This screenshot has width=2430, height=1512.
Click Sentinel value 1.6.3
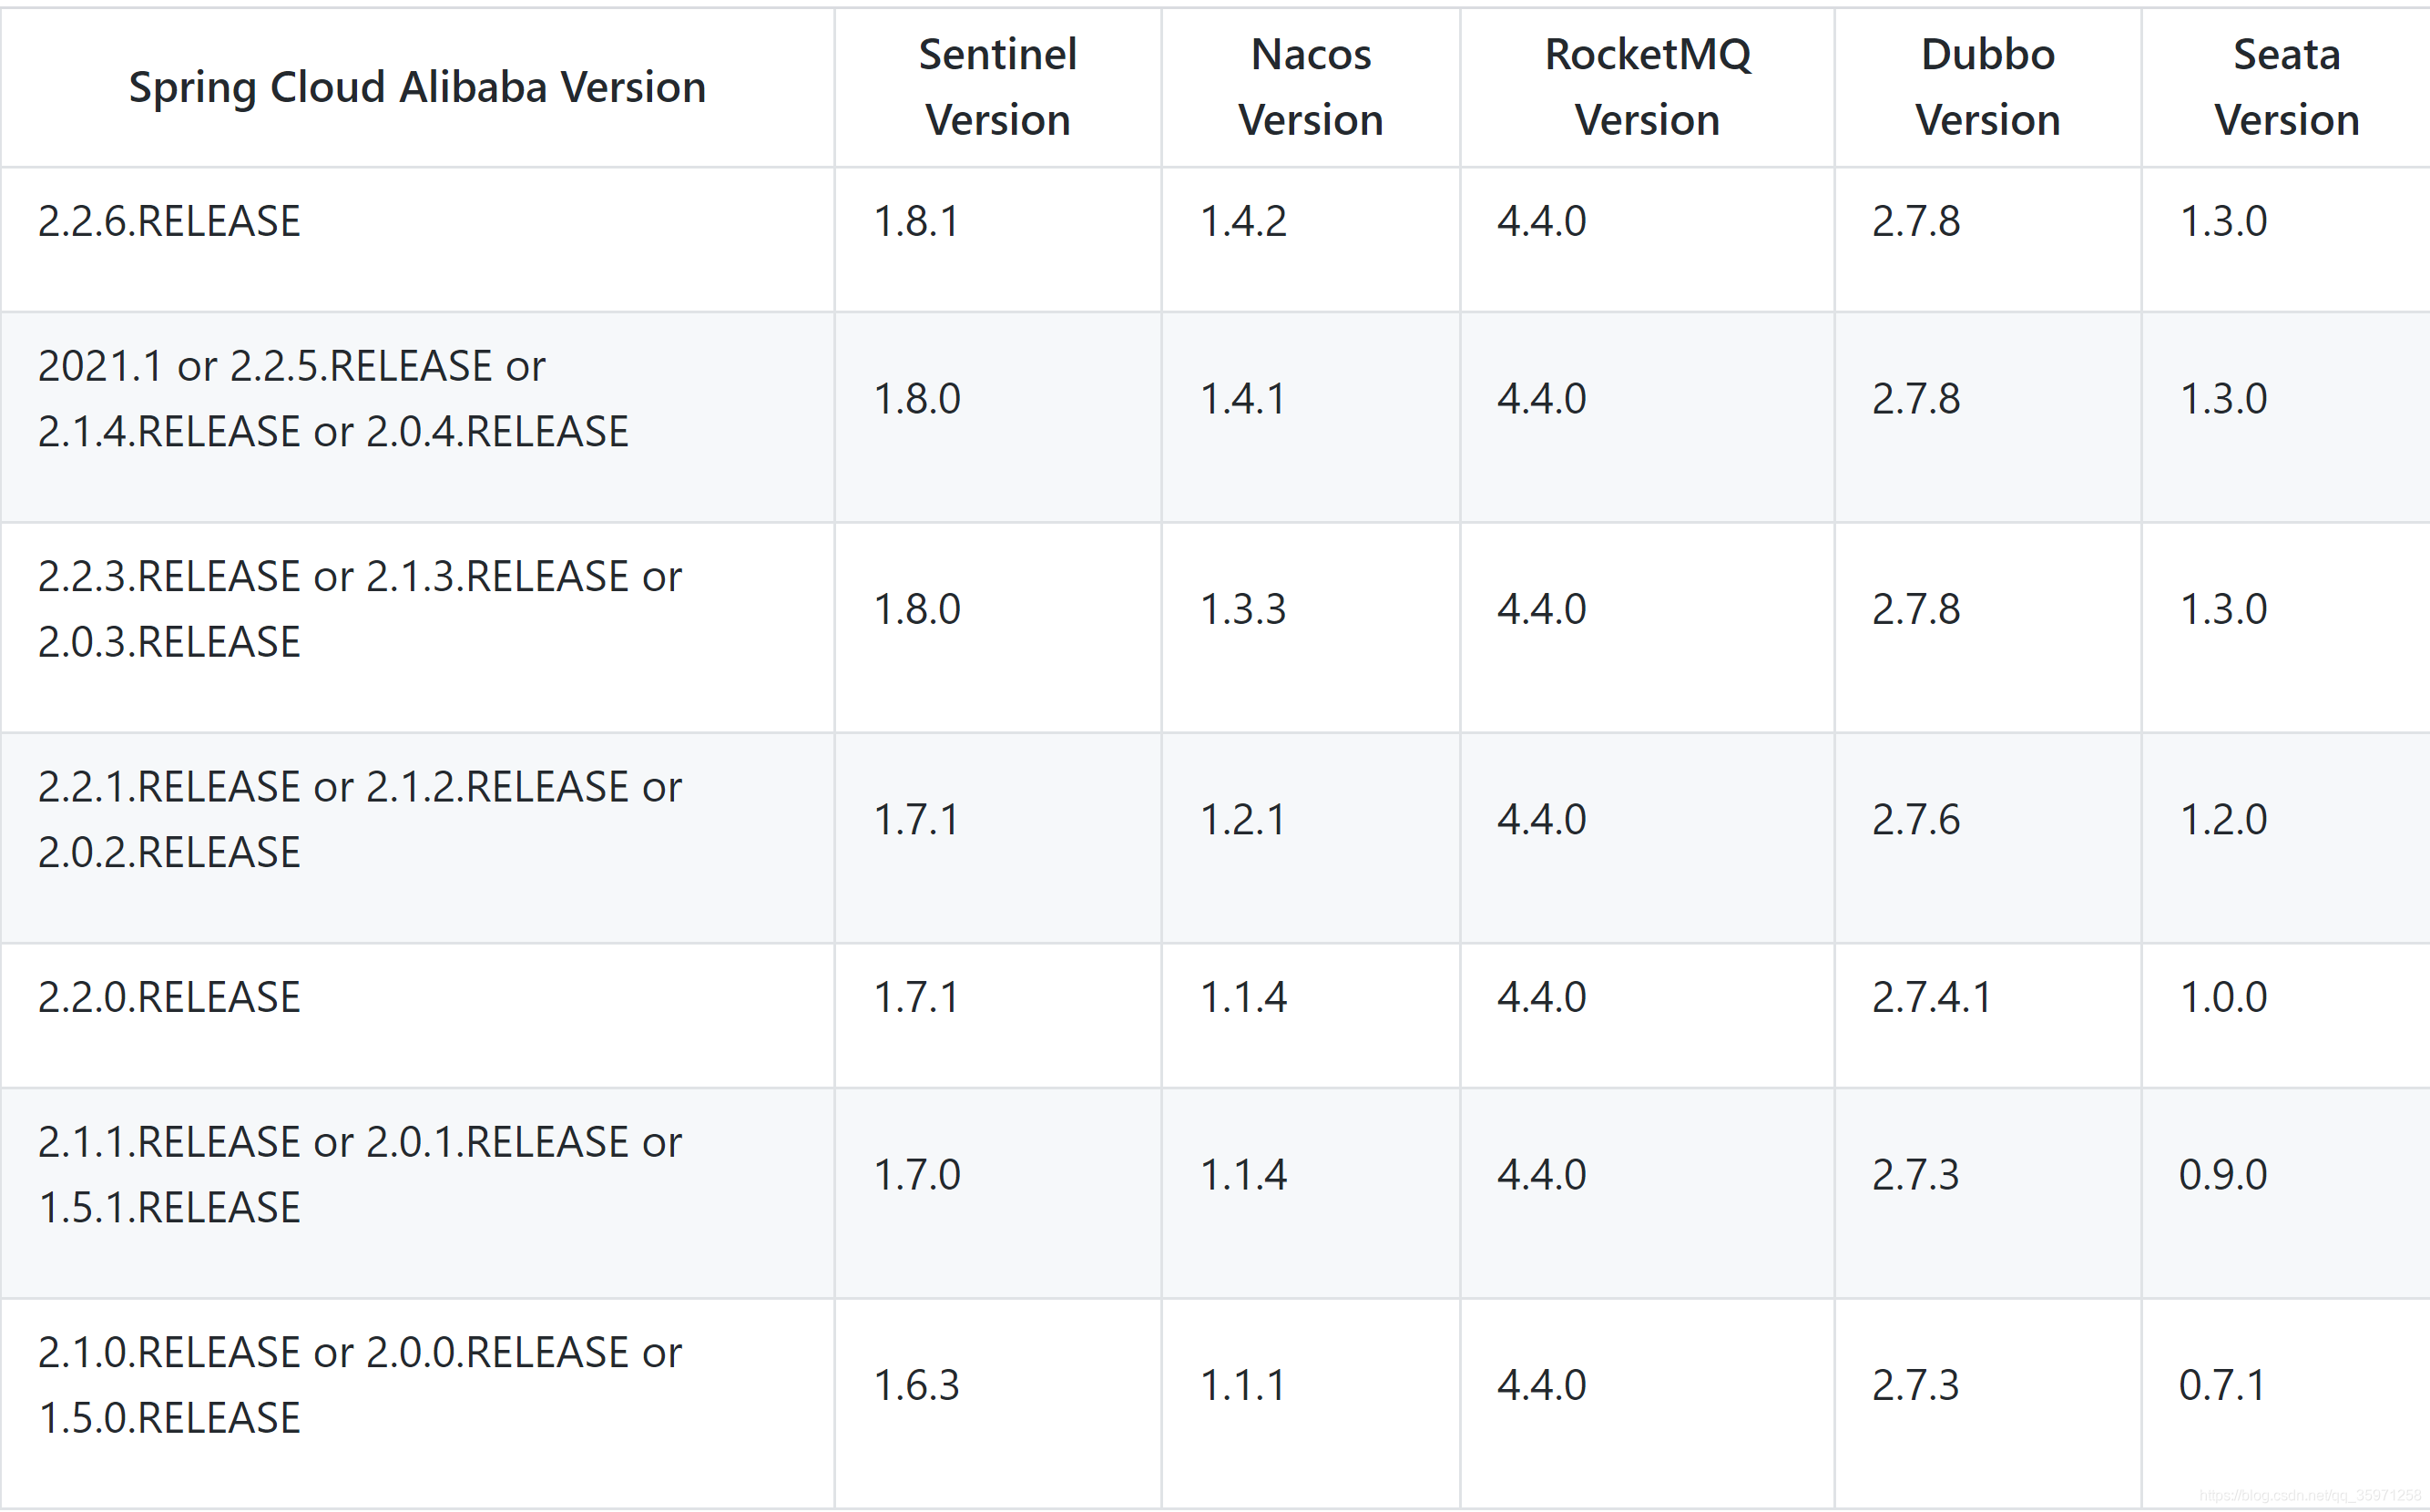tap(917, 1385)
